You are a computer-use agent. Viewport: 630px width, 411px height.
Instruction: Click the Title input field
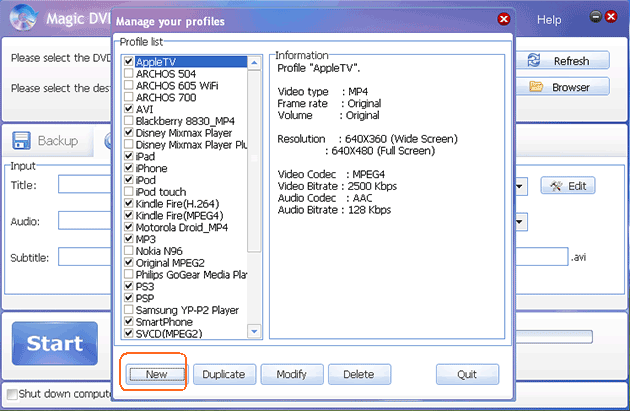[85, 184]
